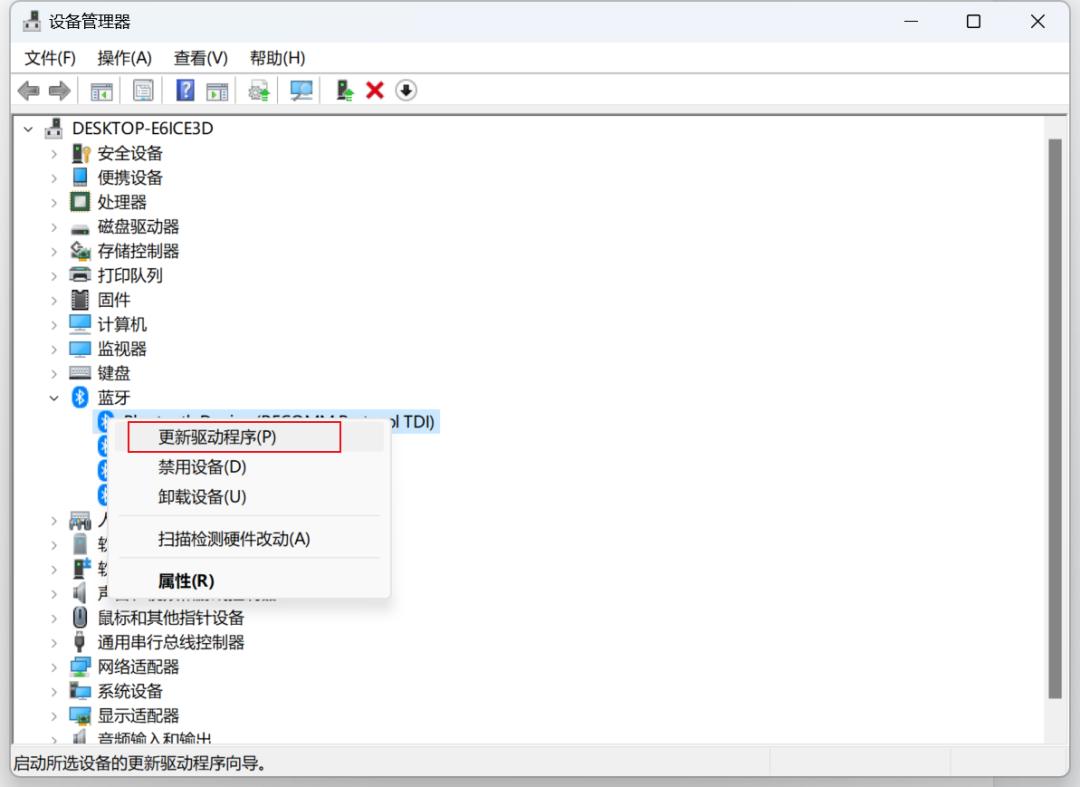Click the 便携设备 category icon
This screenshot has width=1080, height=787.
click(x=80, y=177)
